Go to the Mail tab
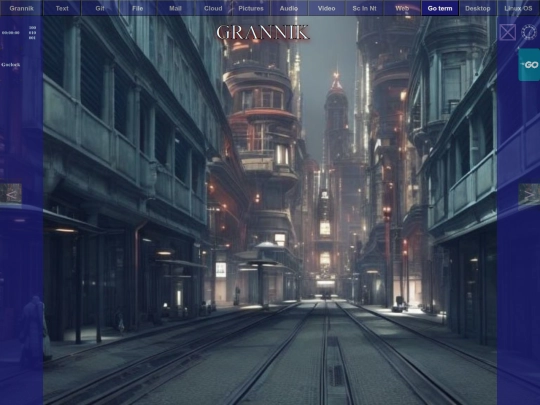Viewport: 540px width, 405px height. point(175,8)
